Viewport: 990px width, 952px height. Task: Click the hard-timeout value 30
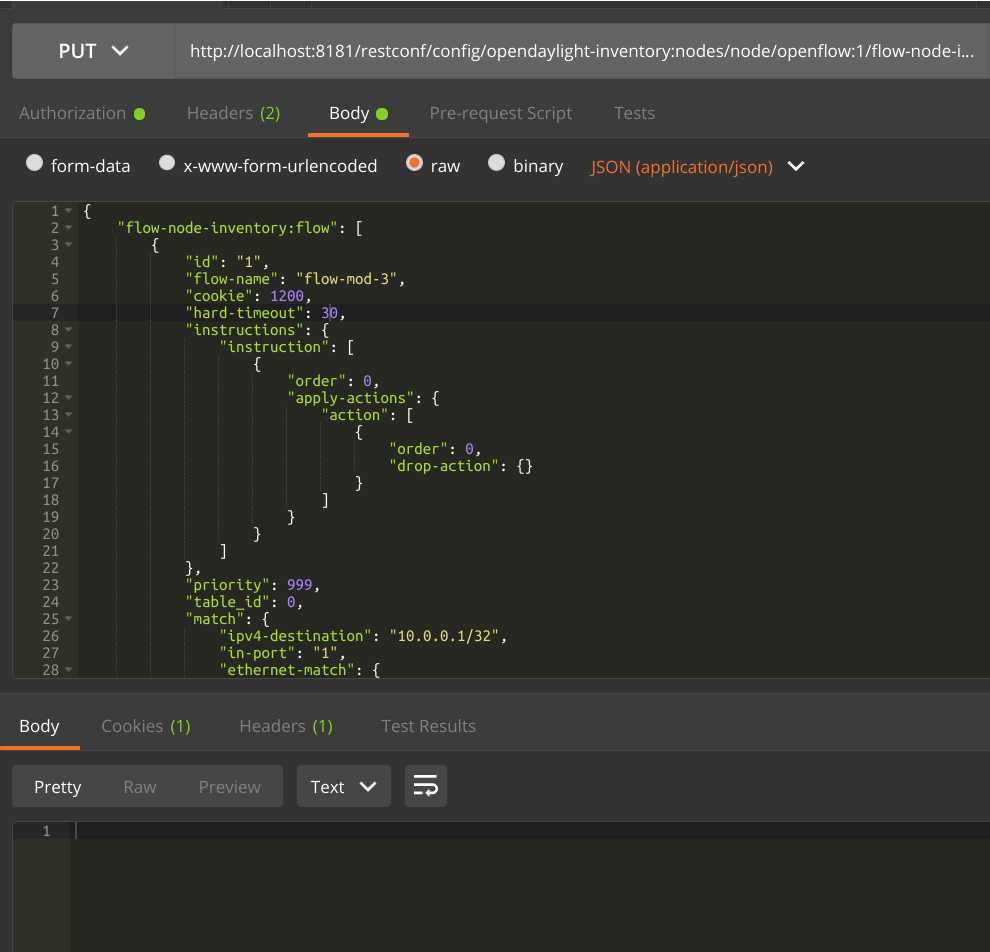coord(330,313)
